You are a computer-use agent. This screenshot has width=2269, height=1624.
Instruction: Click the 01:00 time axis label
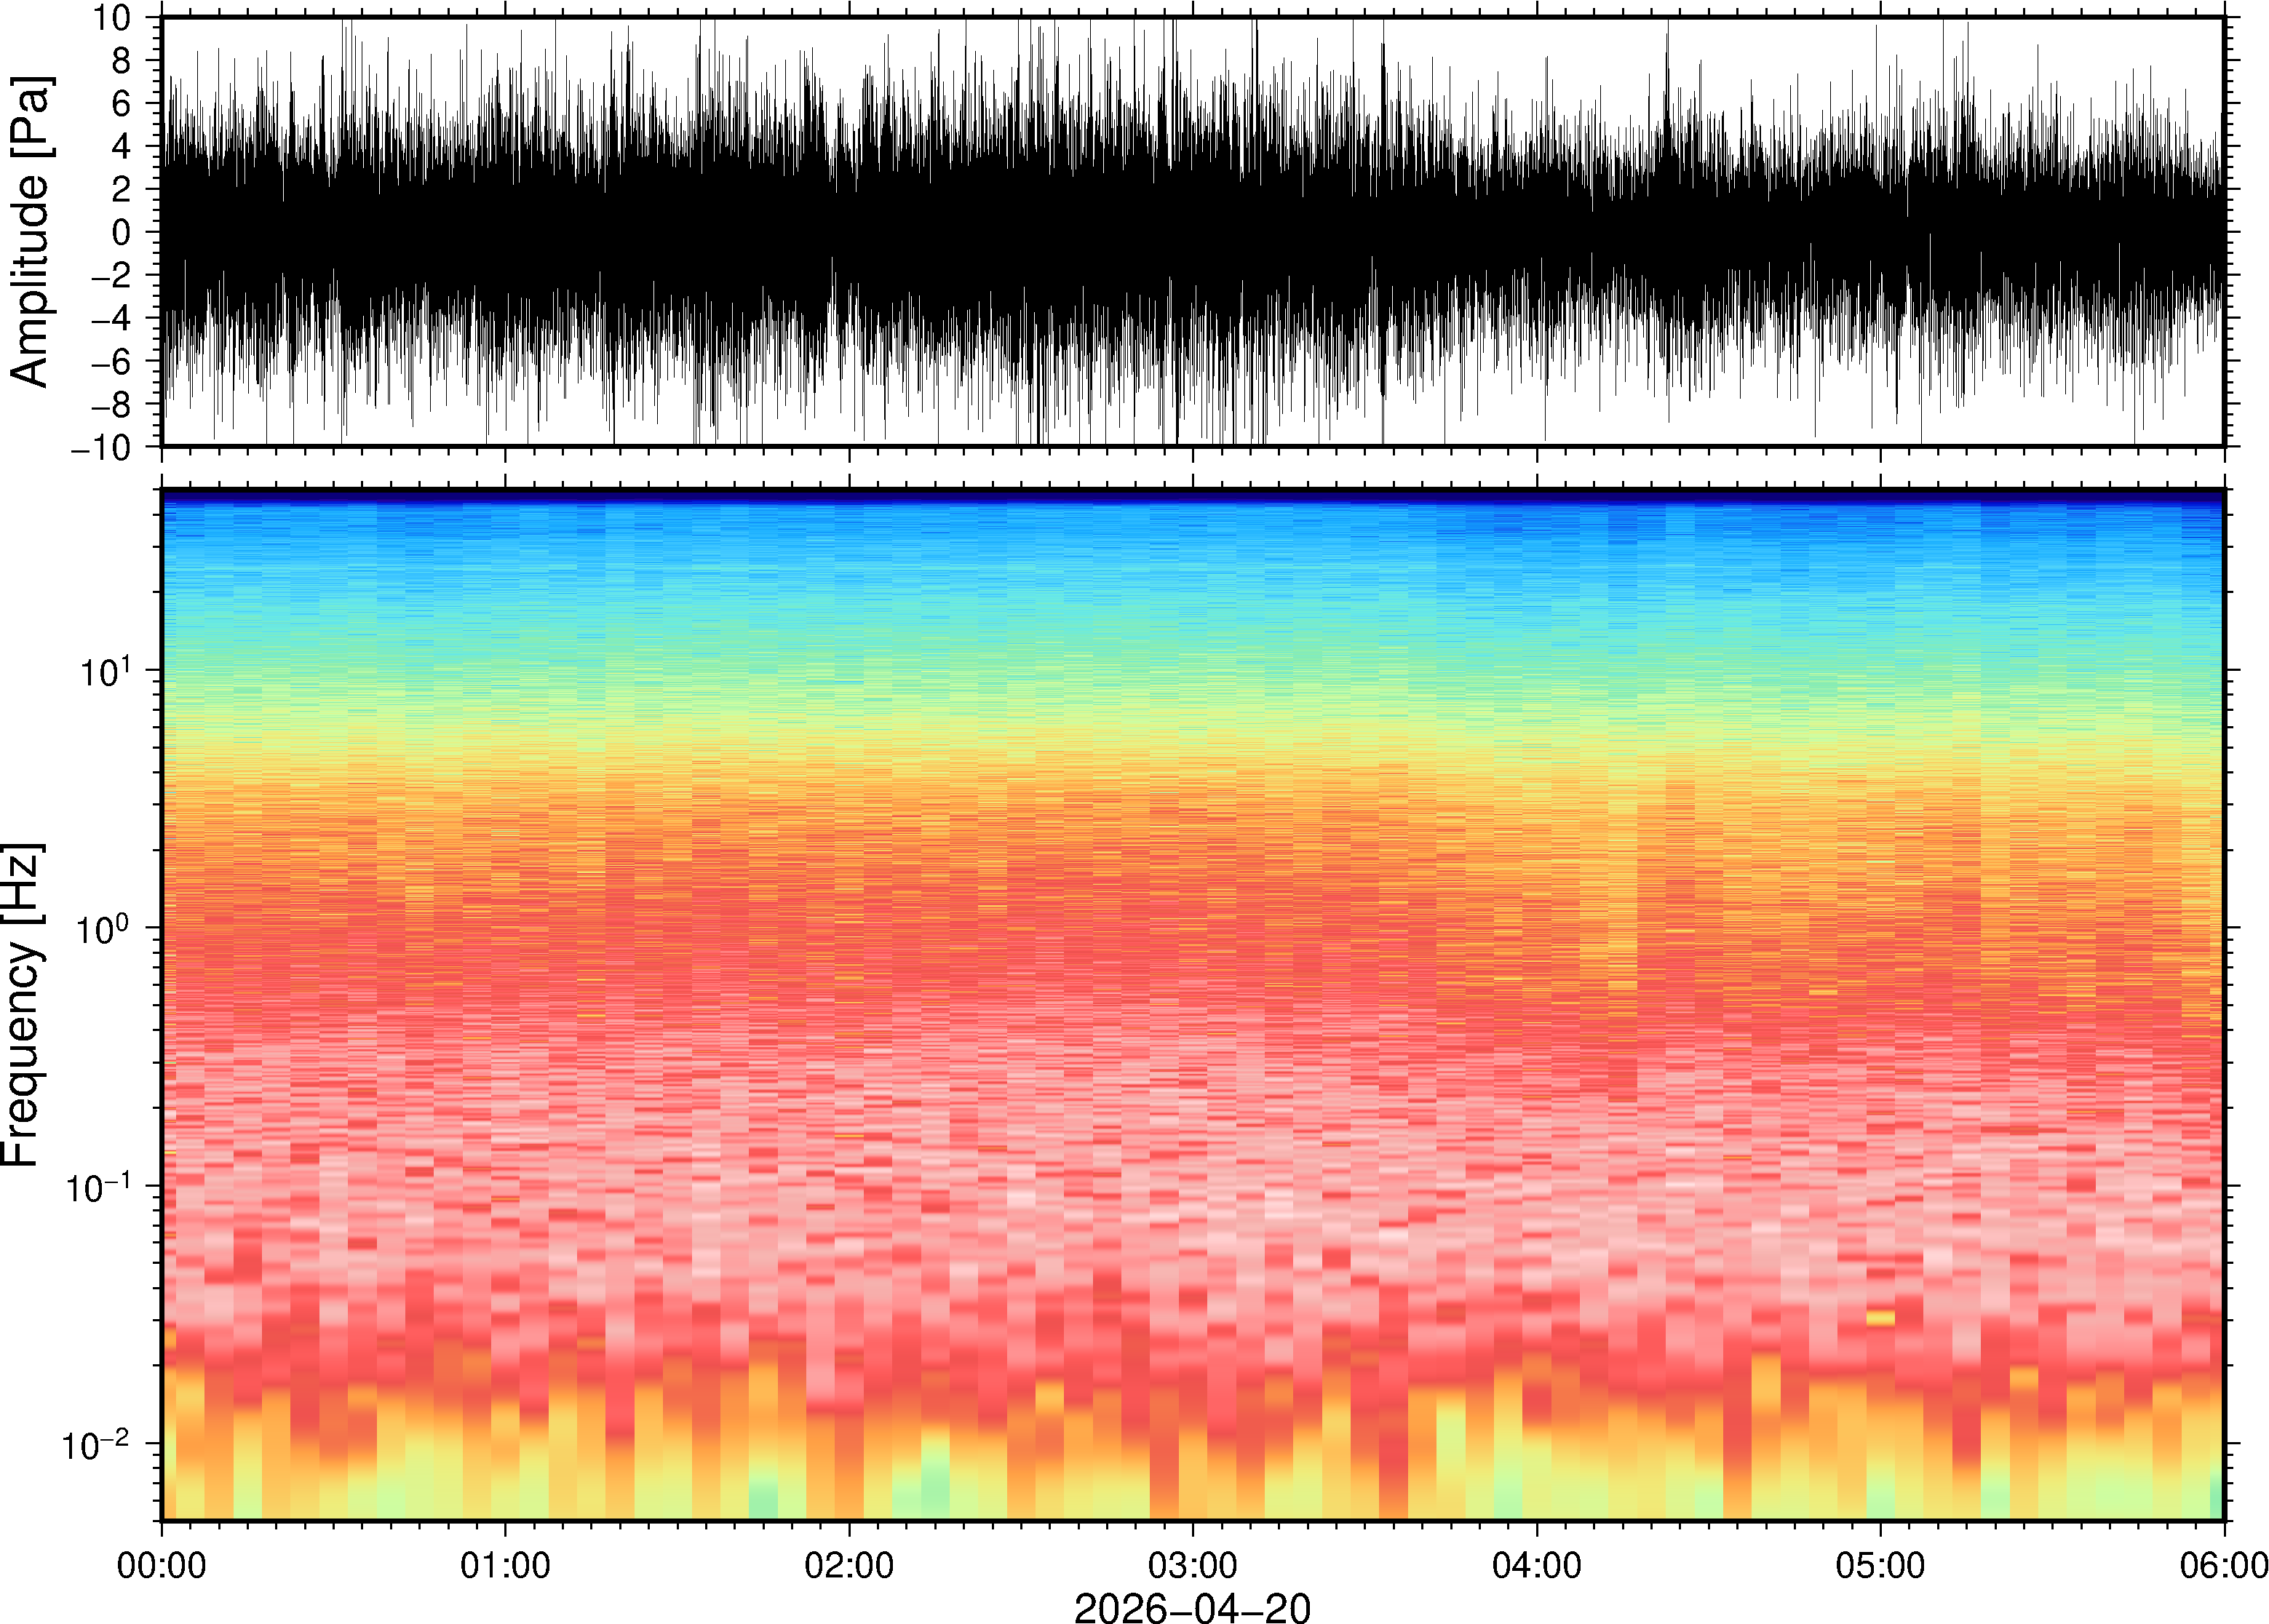point(505,1565)
